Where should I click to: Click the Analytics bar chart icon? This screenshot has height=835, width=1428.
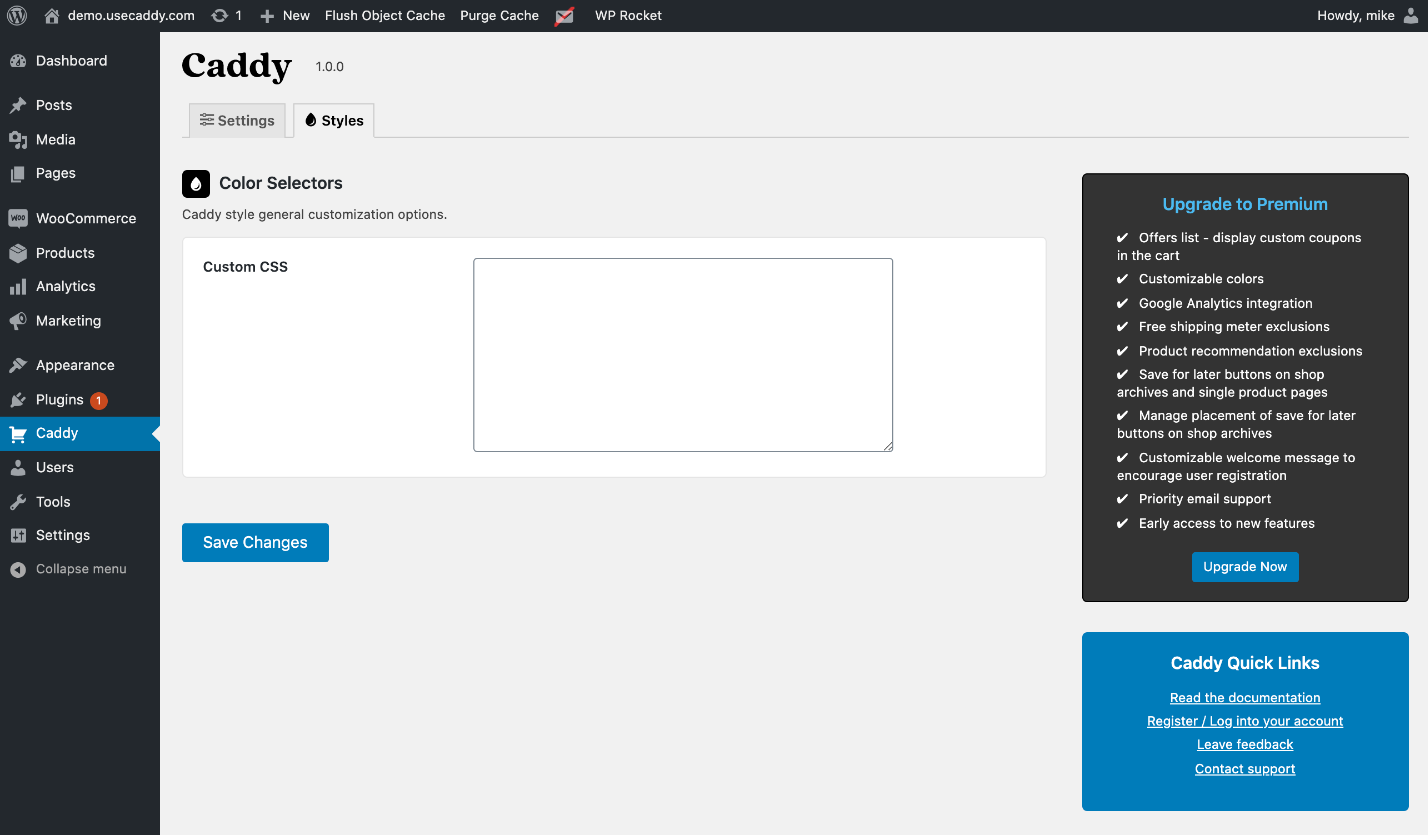tap(18, 287)
